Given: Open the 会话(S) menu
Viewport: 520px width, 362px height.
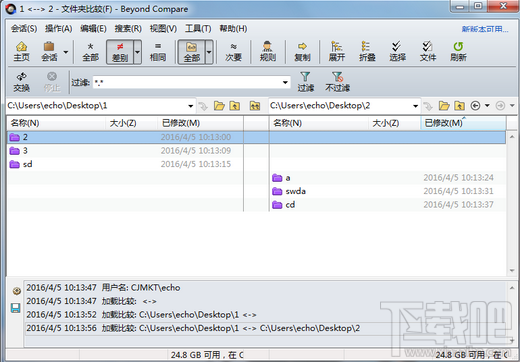Looking at the screenshot, I should (24, 29).
